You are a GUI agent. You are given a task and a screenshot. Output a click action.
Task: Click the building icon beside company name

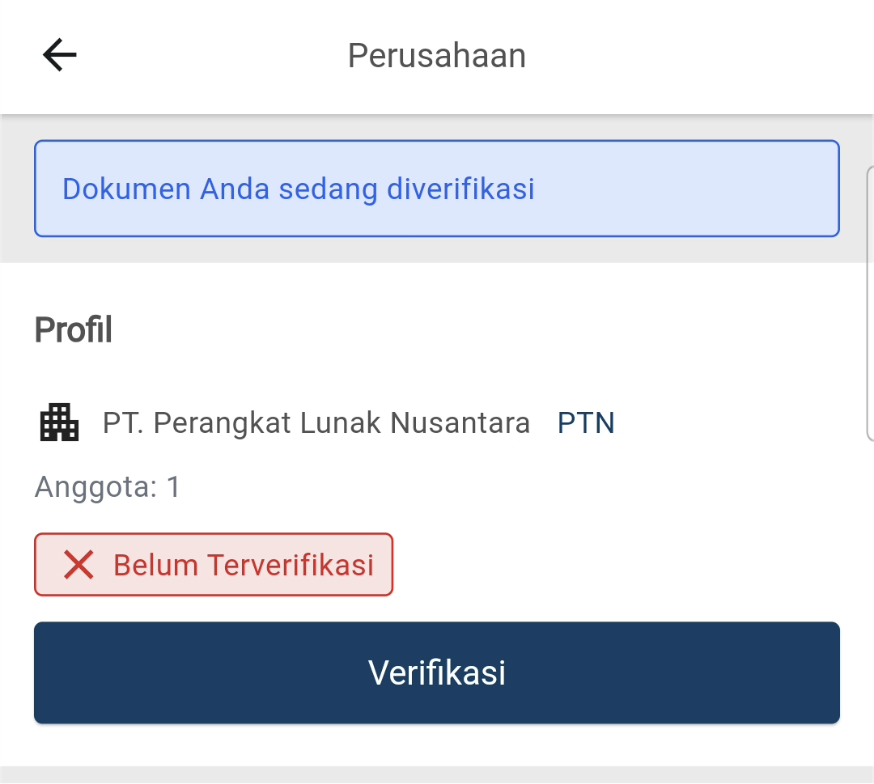[x=59, y=423]
